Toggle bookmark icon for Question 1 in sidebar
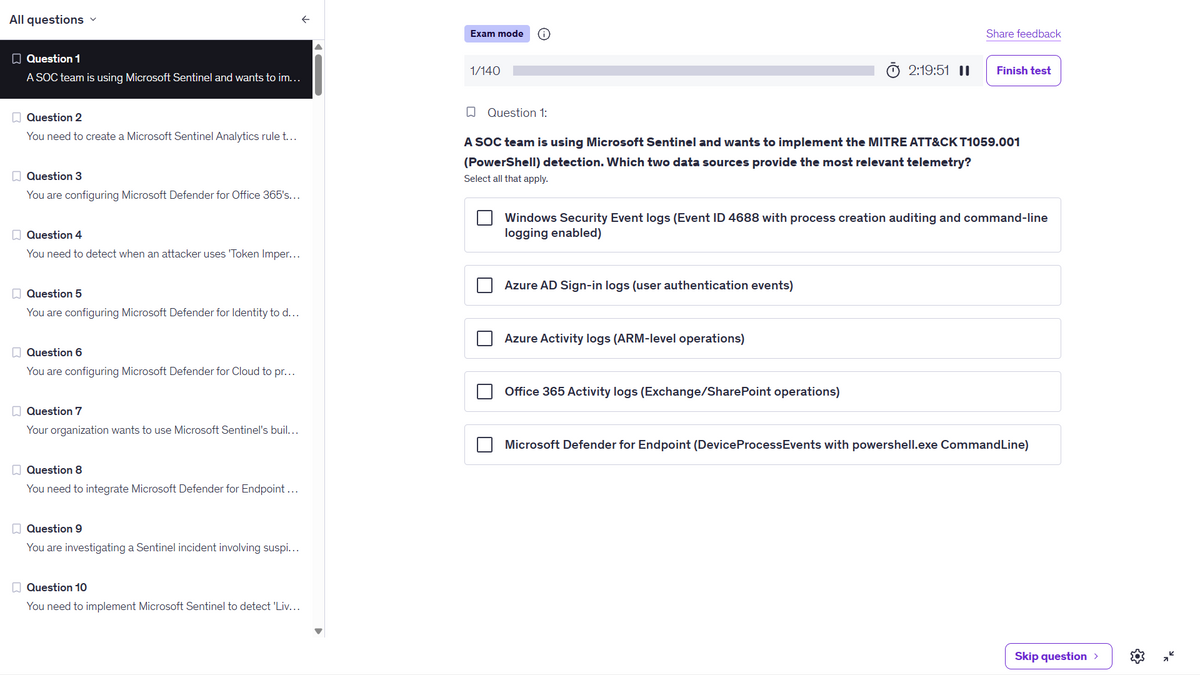The image size is (1200, 675). 16,59
